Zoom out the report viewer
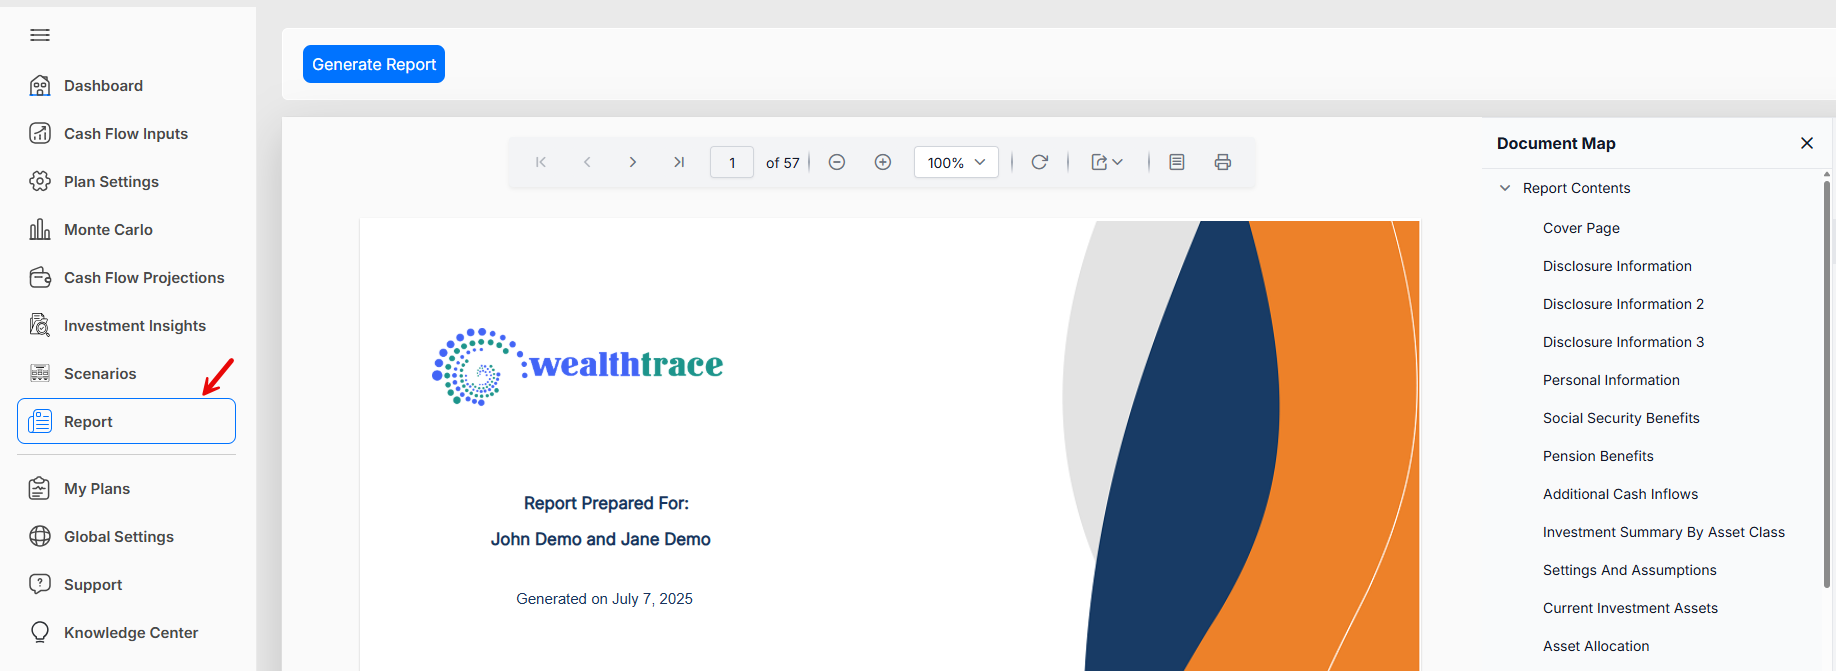This screenshot has width=1836, height=671. (837, 162)
